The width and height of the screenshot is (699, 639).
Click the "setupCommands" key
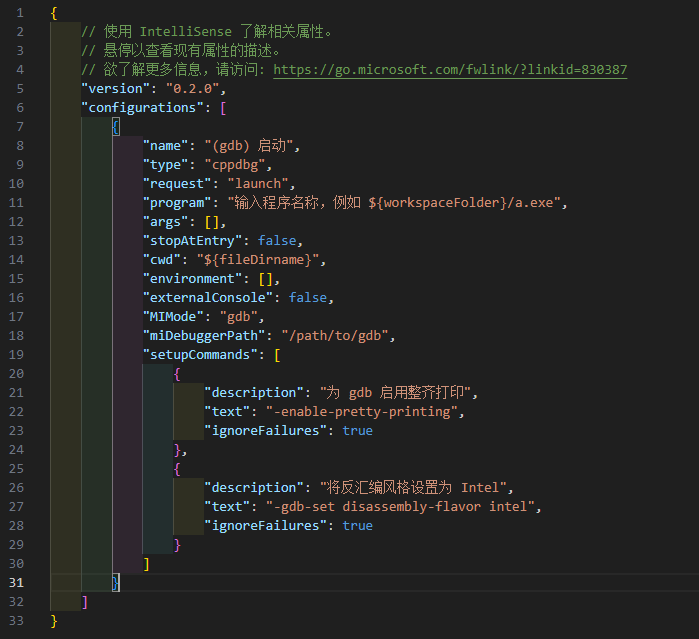(200, 355)
